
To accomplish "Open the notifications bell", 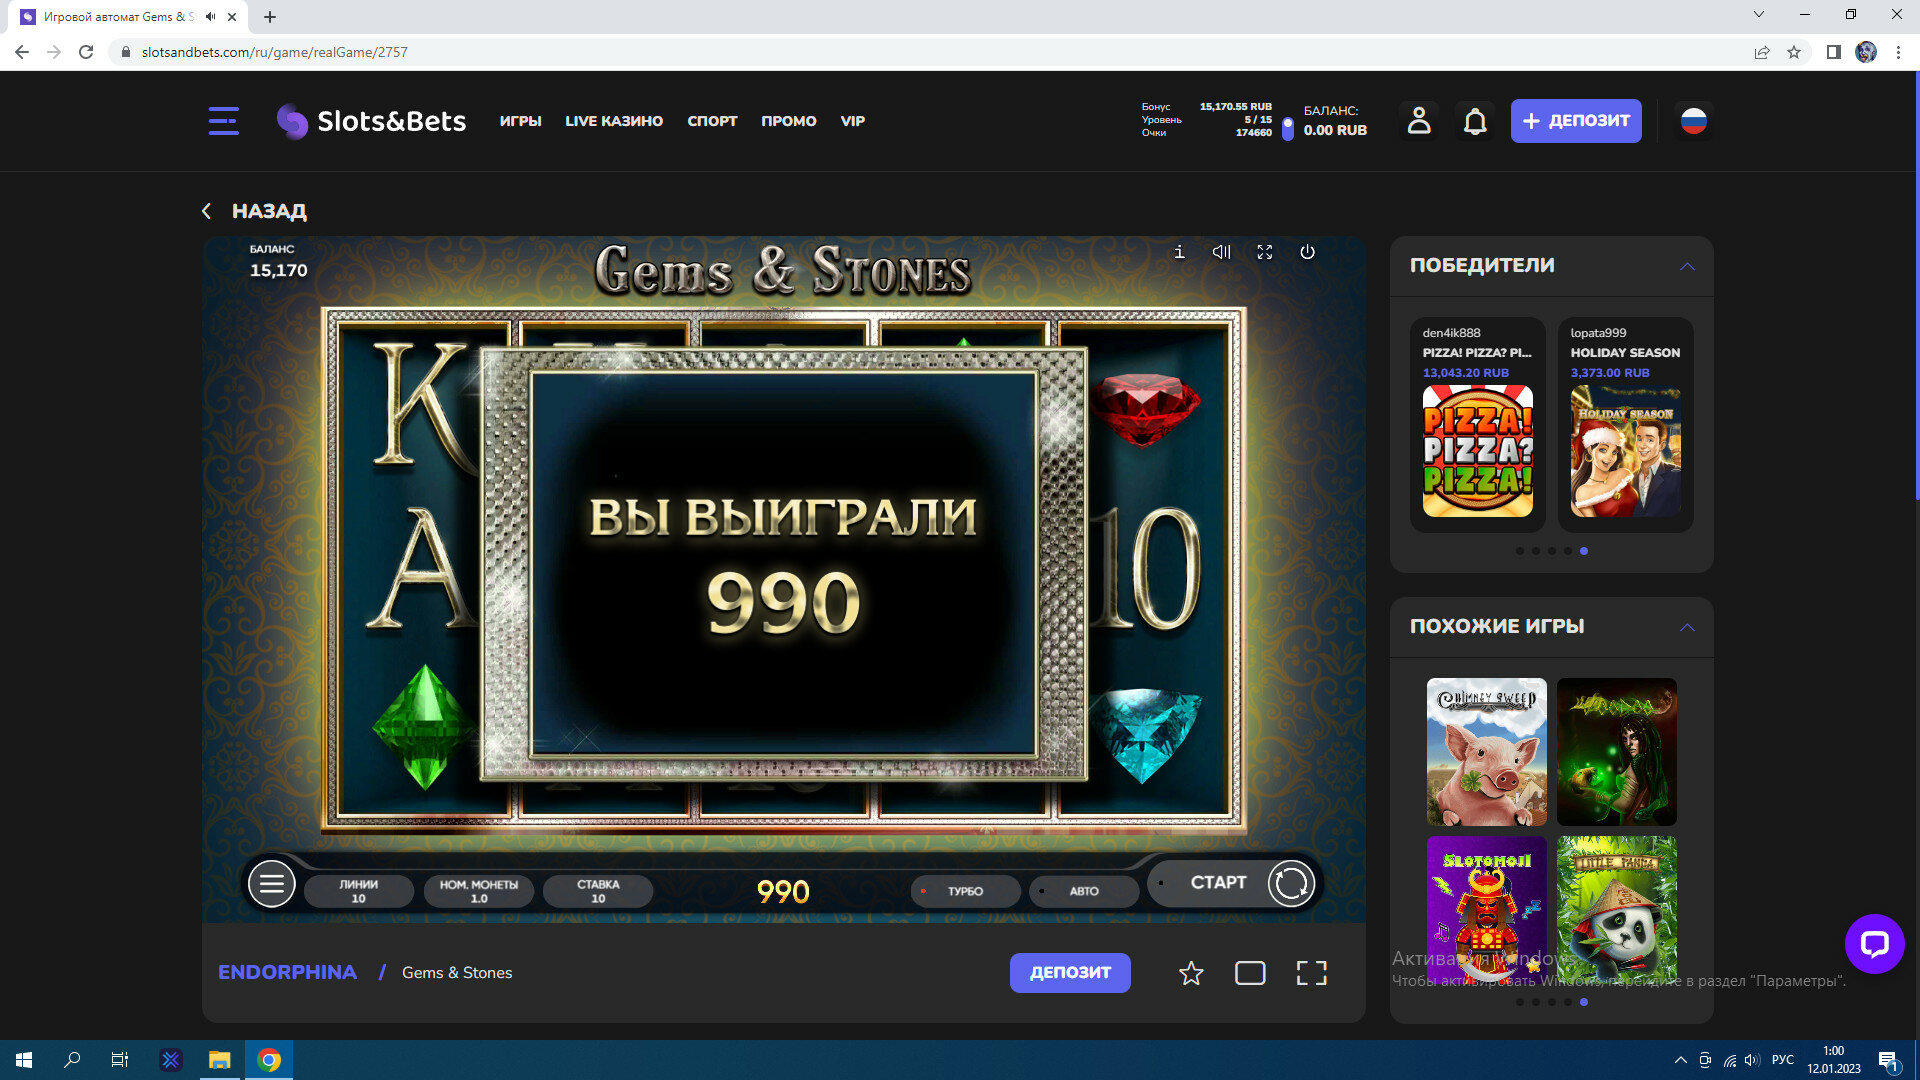I will (1475, 121).
